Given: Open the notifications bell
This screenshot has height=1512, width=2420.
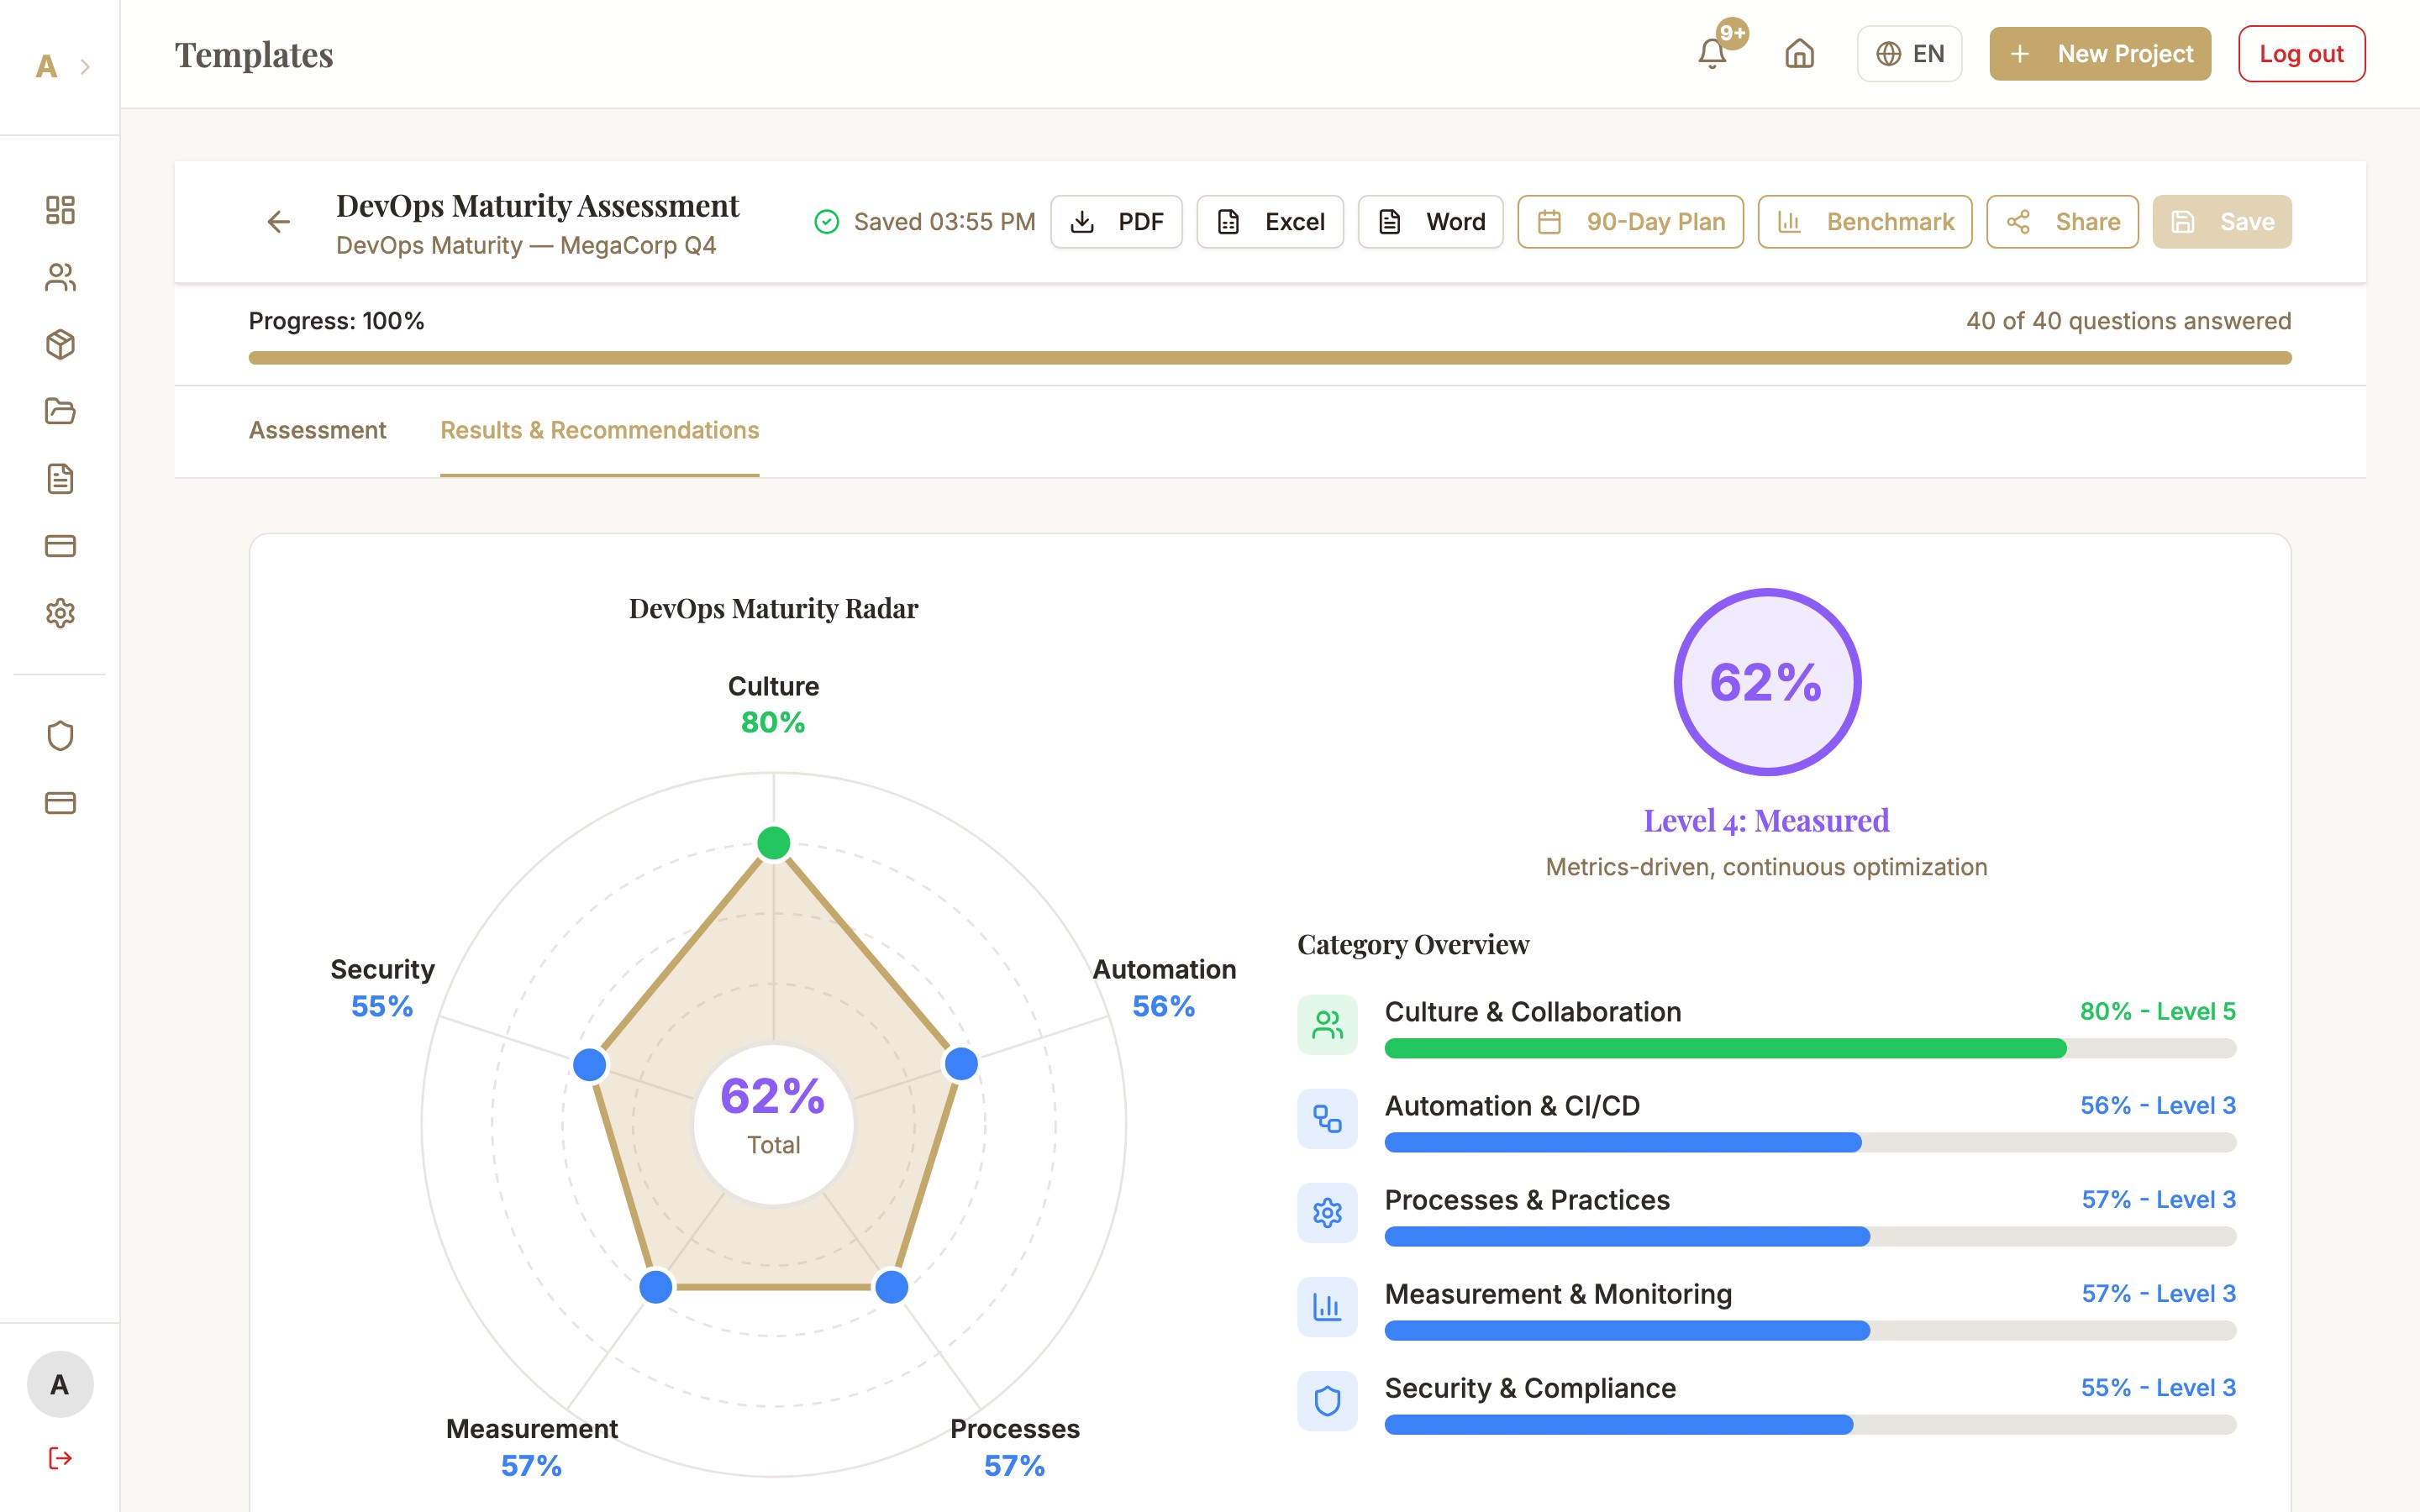Looking at the screenshot, I should (1712, 54).
